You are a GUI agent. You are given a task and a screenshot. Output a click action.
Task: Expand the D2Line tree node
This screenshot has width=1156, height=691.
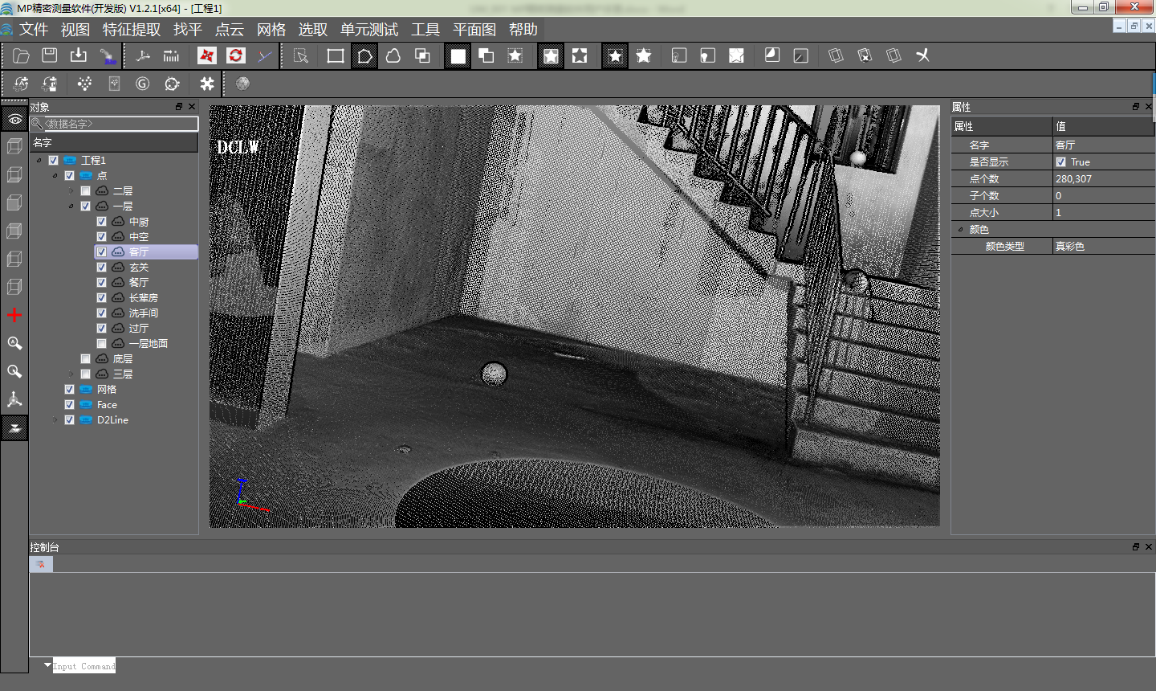[x=55, y=421]
